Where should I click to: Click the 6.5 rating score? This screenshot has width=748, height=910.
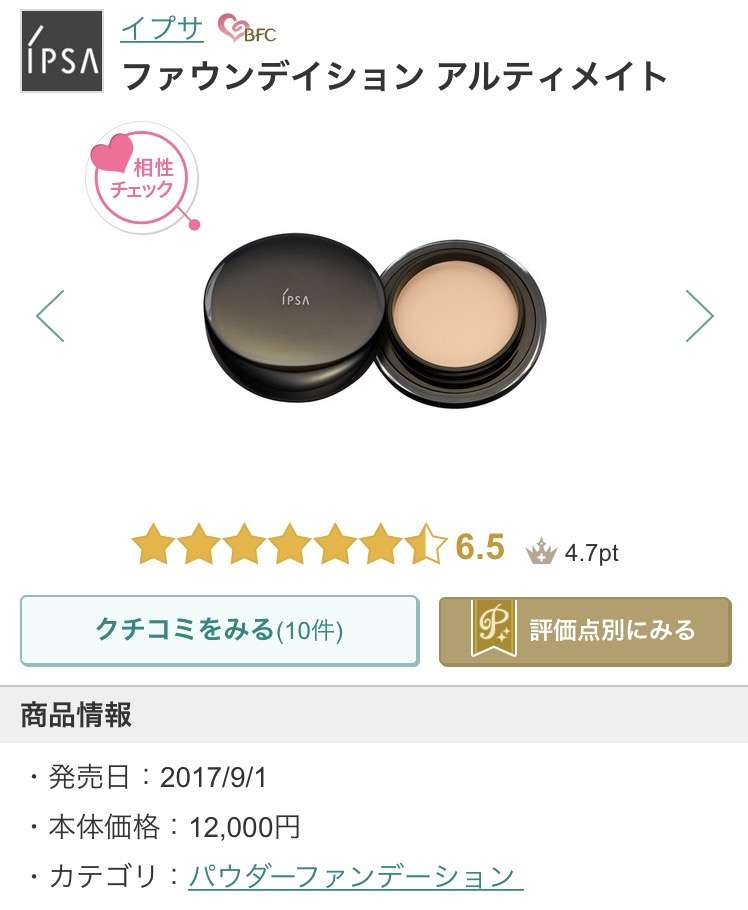coord(480,547)
